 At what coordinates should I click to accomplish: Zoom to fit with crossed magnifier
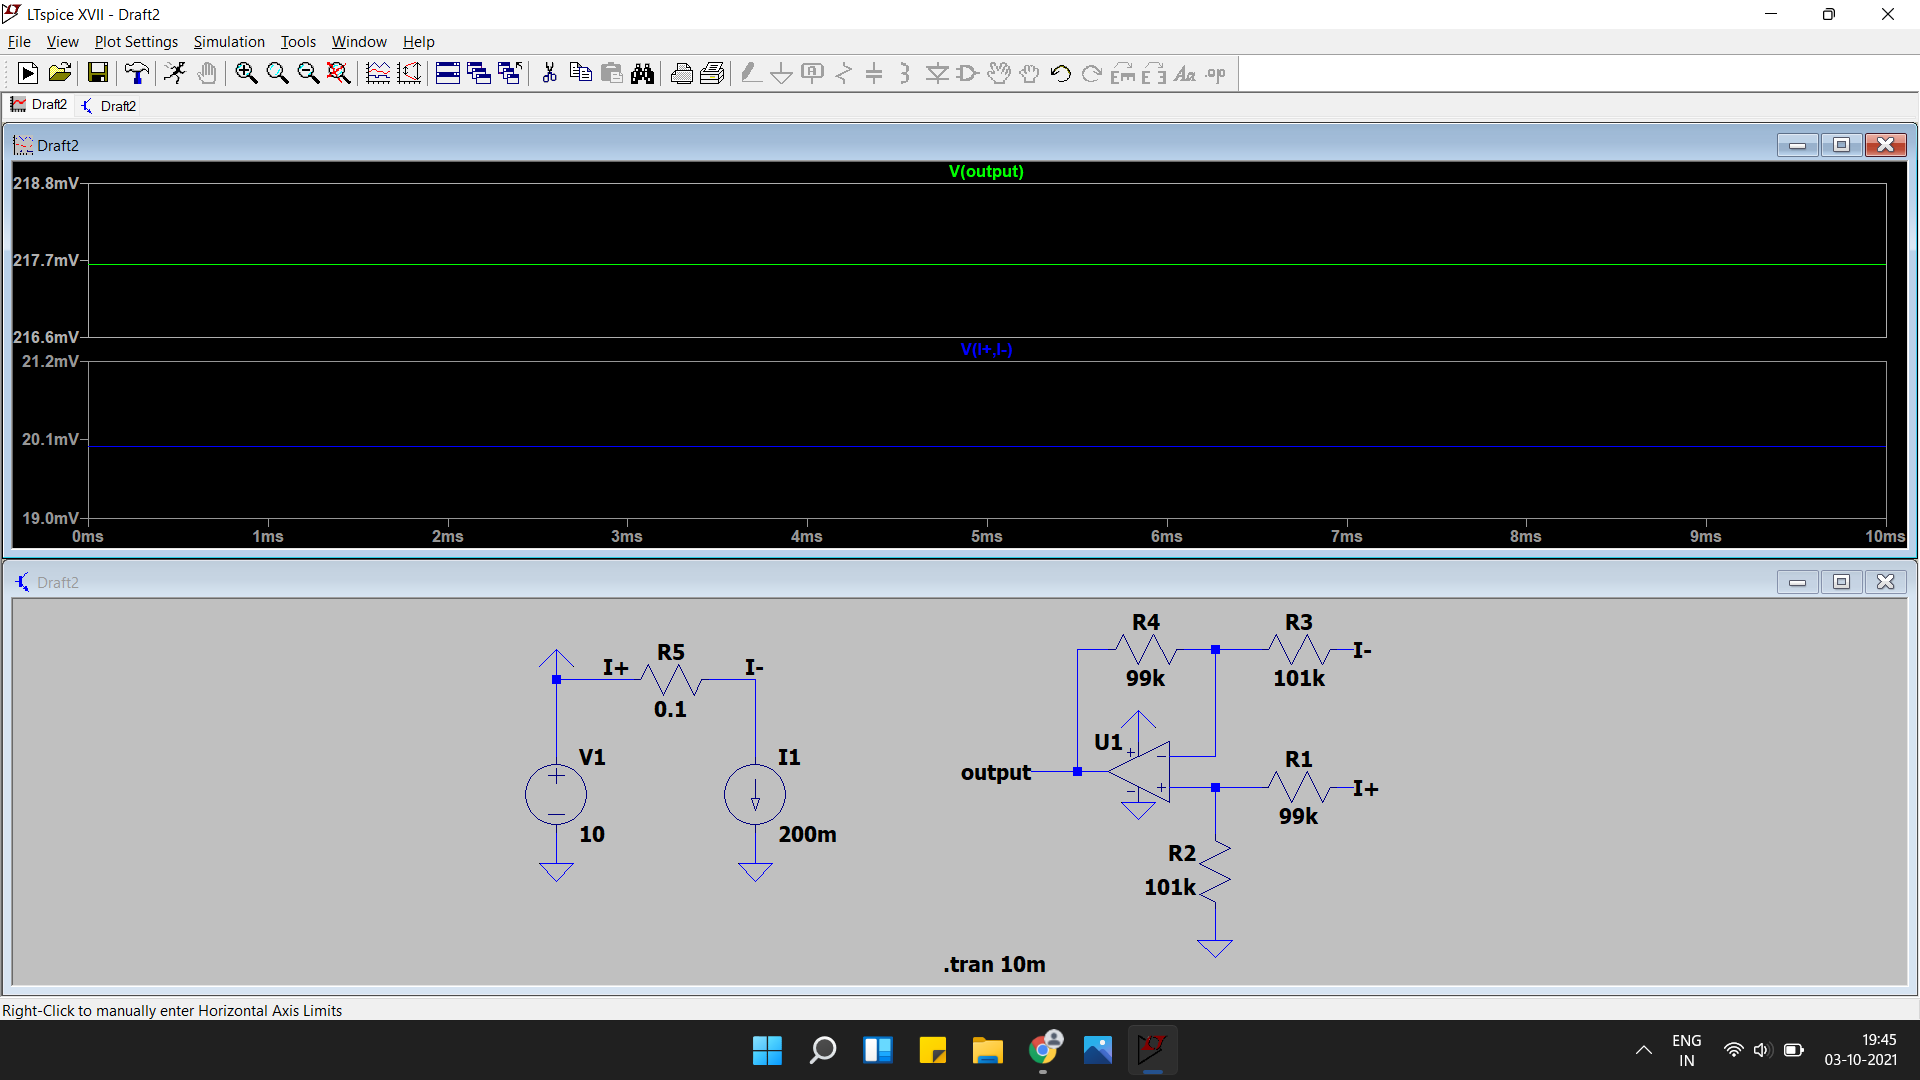(x=339, y=73)
